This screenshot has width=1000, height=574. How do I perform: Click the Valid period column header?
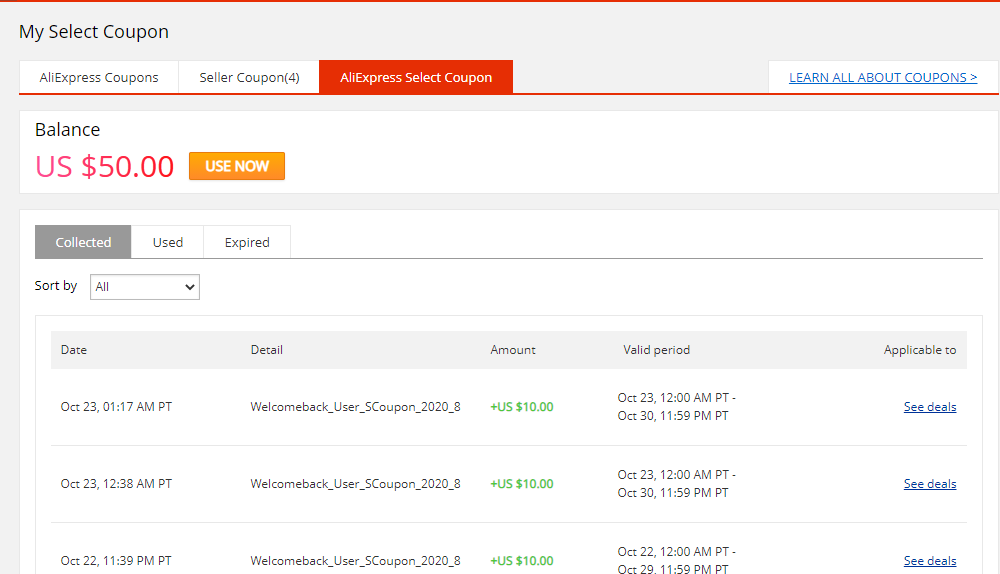pos(656,350)
